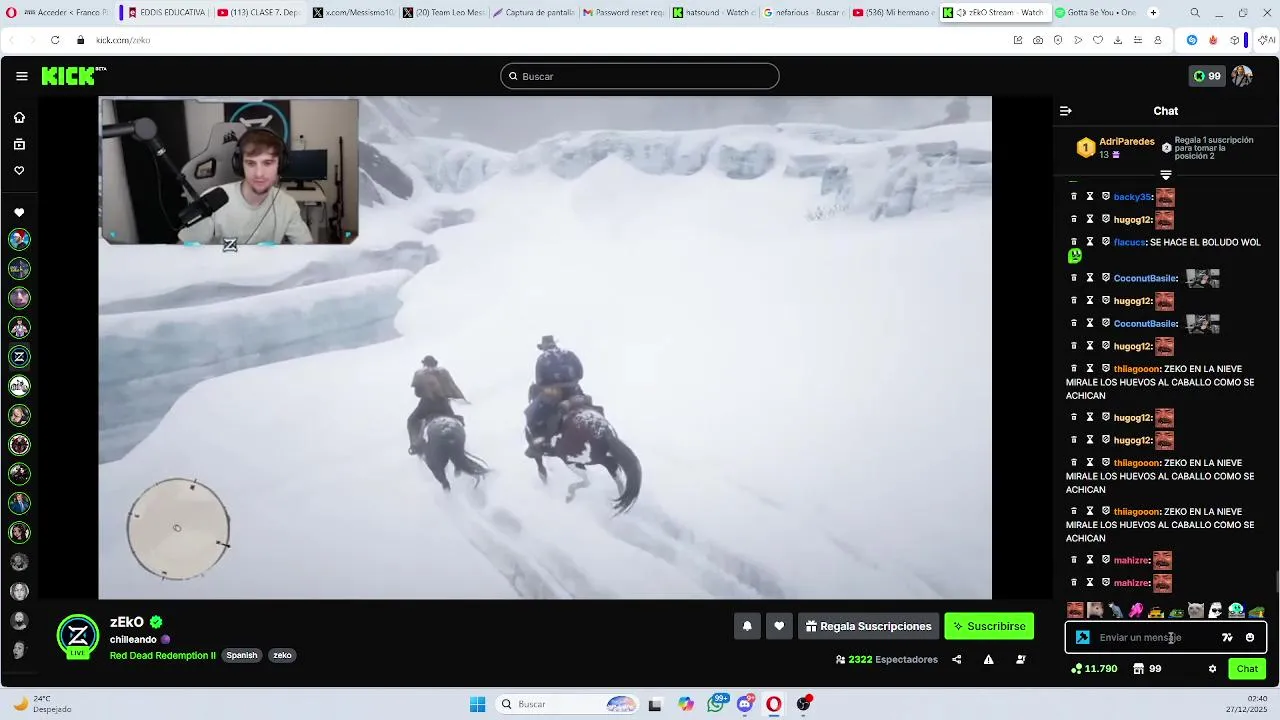This screenshot has width=1280, height=720.
Task: Click username backy35 in chat
Action: click(1132, 197)
